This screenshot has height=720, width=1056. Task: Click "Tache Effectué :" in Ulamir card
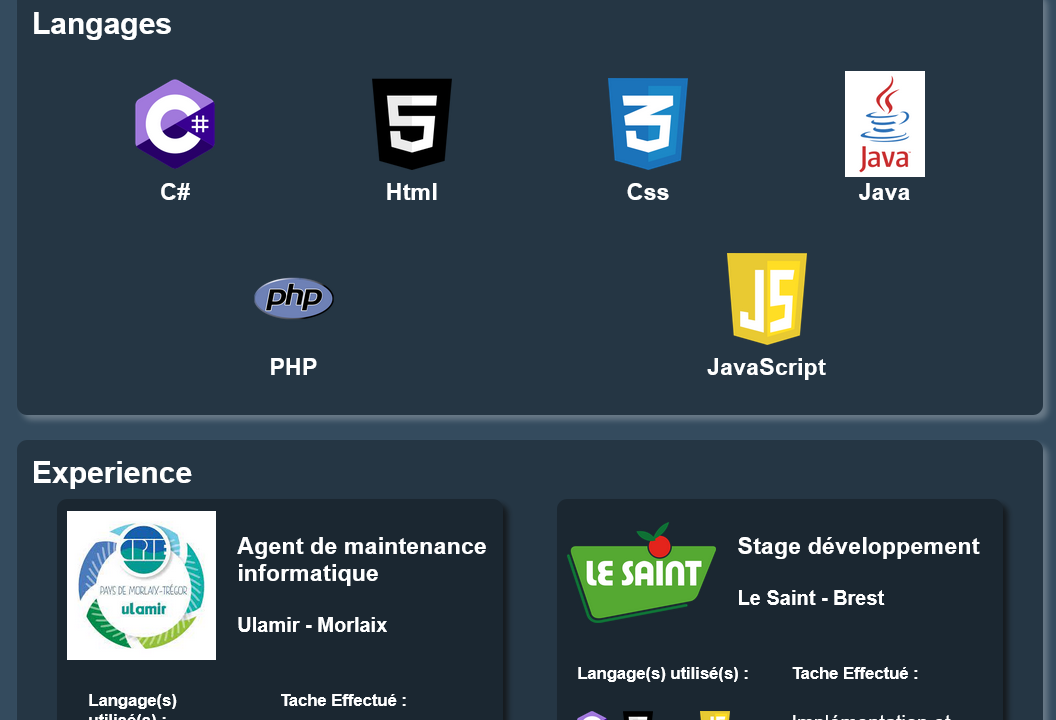pos(343,700)
